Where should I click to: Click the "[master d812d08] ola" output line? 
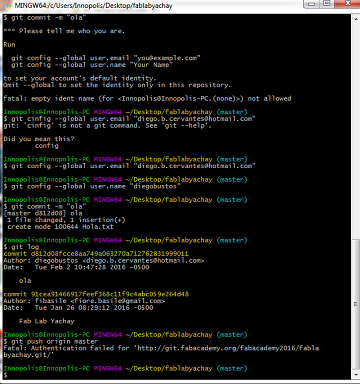(x=43, y=213)
